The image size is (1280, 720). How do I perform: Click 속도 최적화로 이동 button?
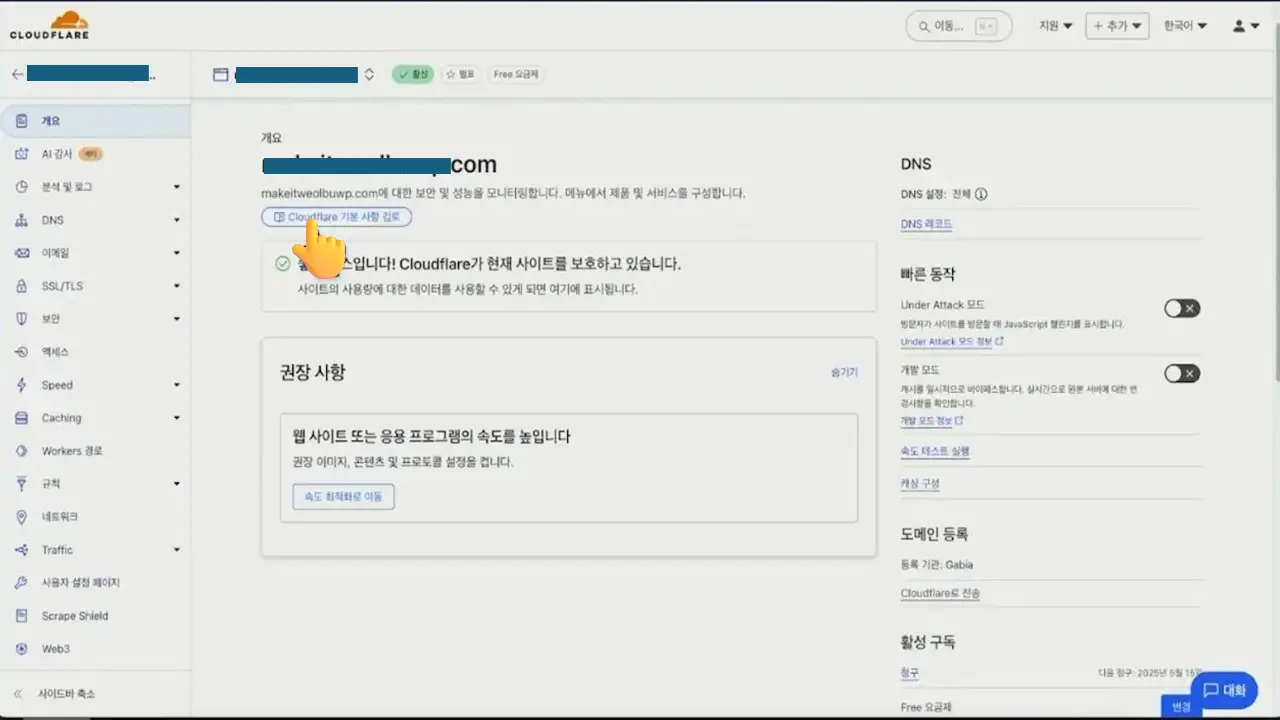[x=343, y=497]
